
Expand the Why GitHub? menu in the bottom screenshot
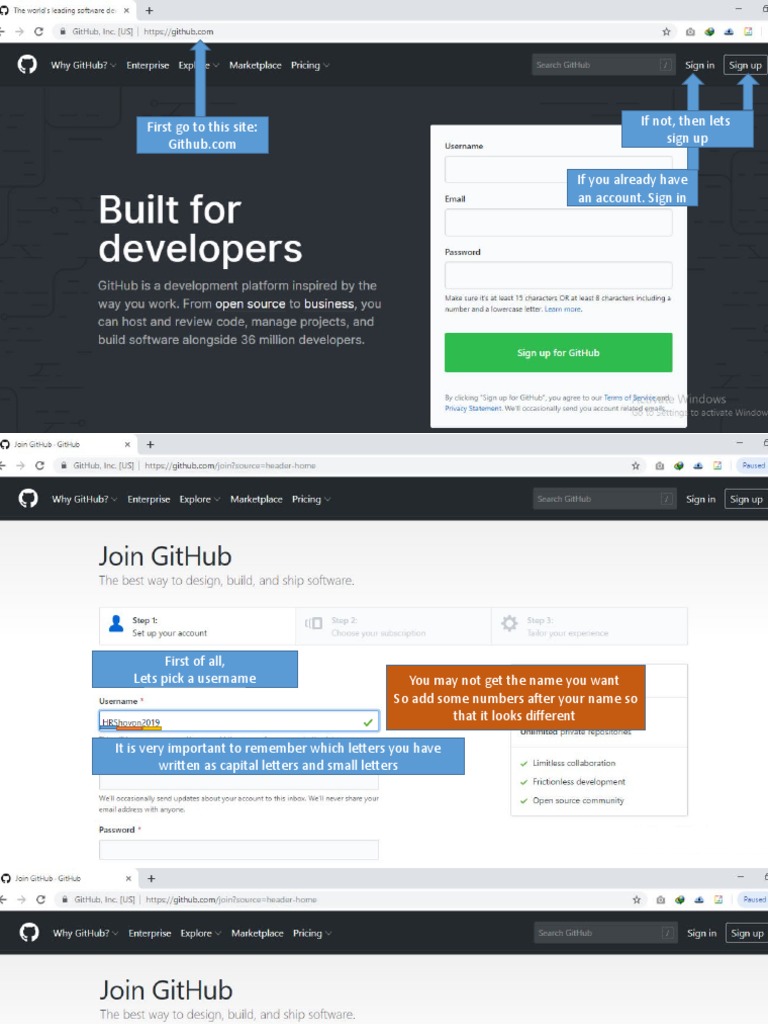click(86, 933)
